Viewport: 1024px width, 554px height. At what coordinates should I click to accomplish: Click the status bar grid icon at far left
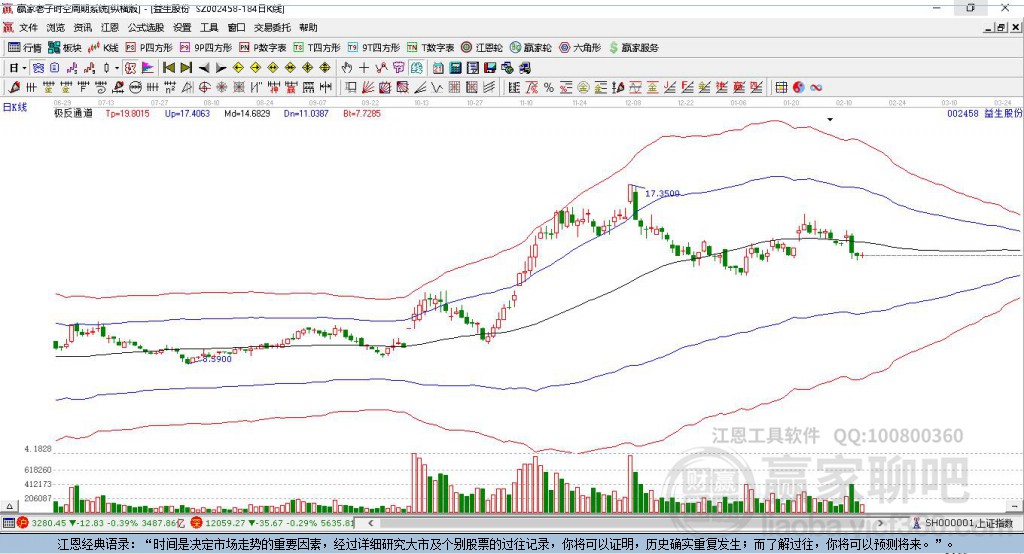[8, 523]
